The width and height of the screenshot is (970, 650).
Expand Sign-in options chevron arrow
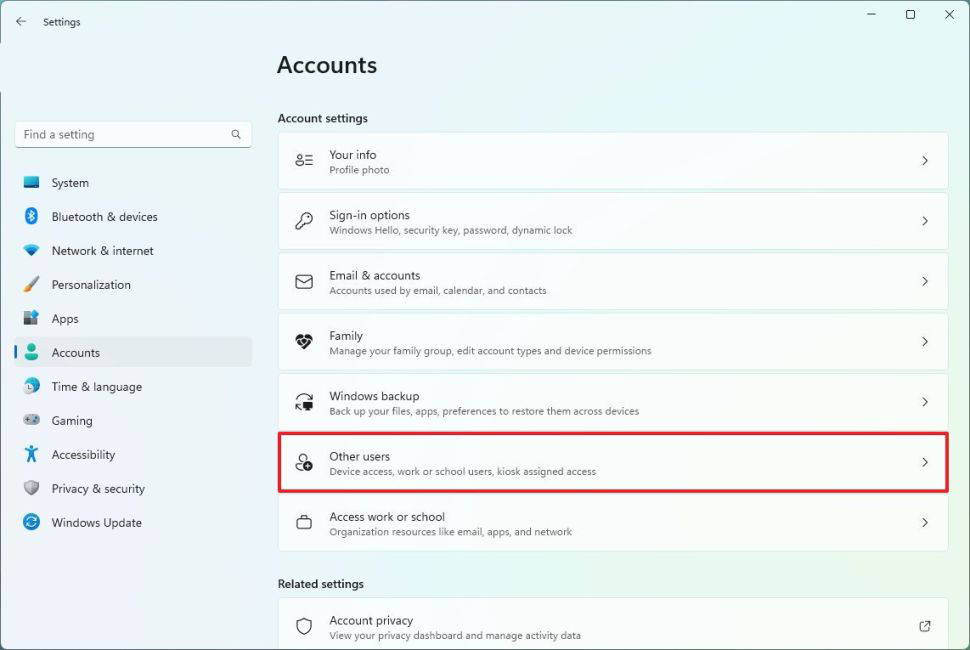pyautogui.click(x=924, y=221)
